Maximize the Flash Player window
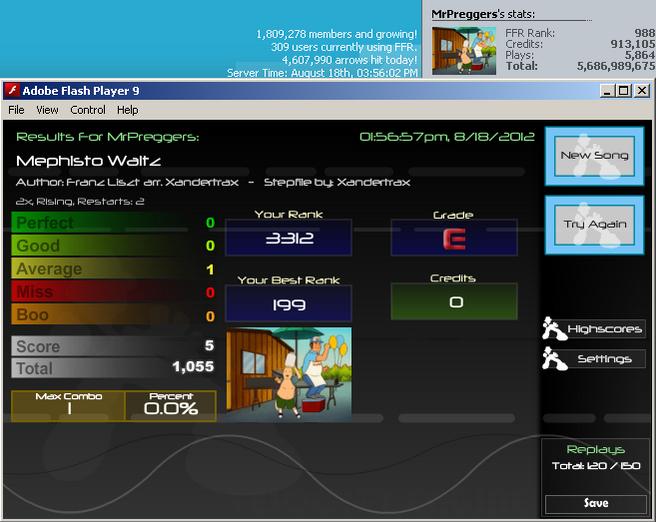The height and width of the screenshot is (522, 656). click(x=623, y=90)
